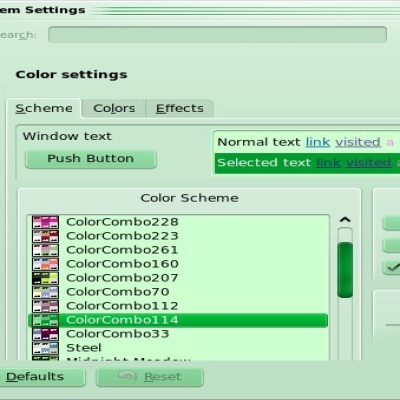
Task: Select ColorCombo261 scheme name
Action: click(122, 250)
